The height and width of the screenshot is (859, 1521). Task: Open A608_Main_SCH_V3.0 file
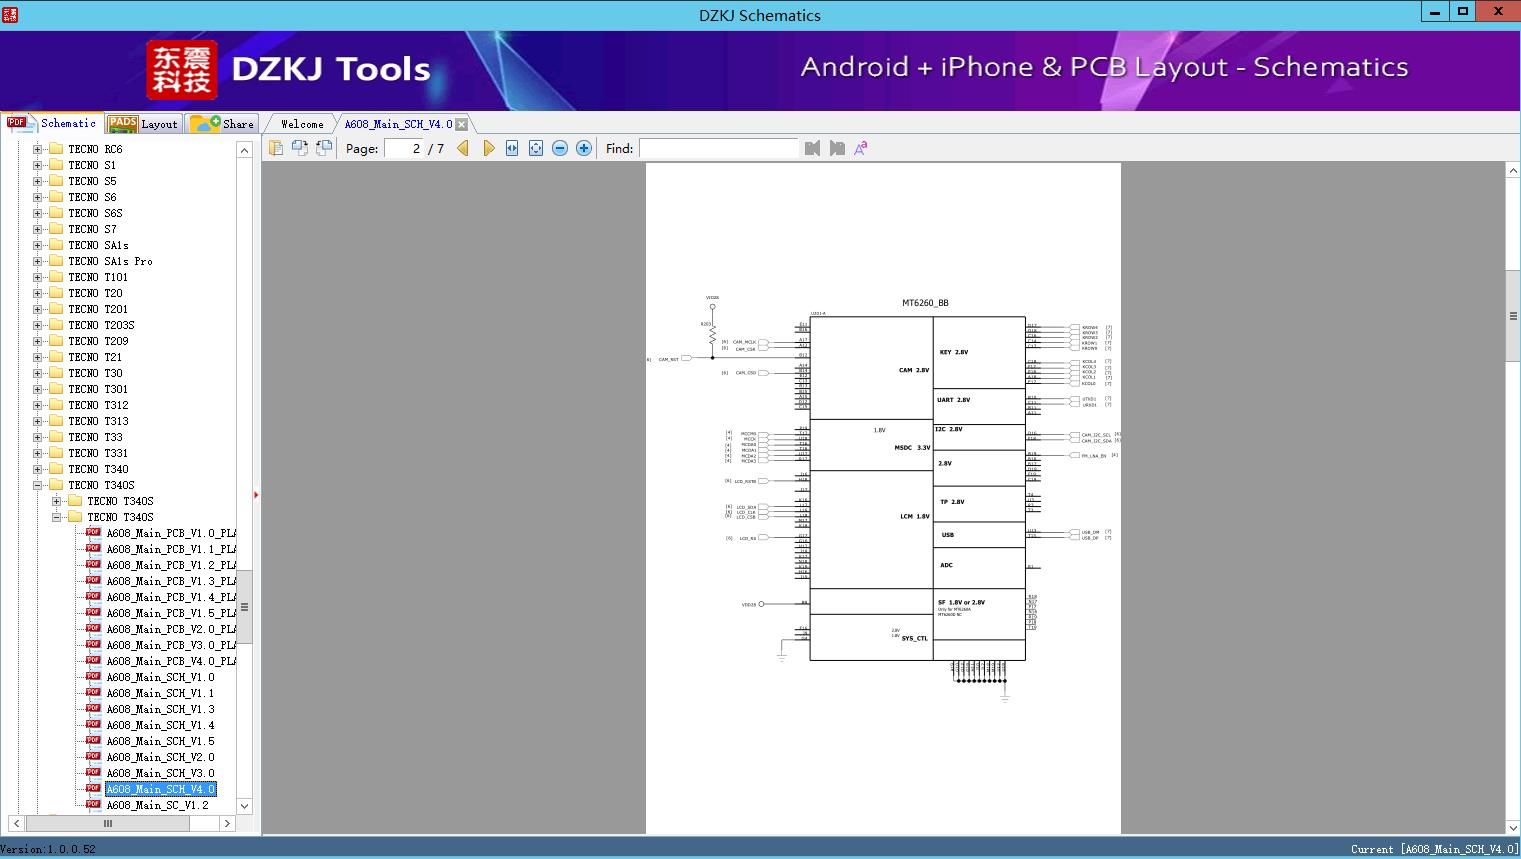pos(160,773)
